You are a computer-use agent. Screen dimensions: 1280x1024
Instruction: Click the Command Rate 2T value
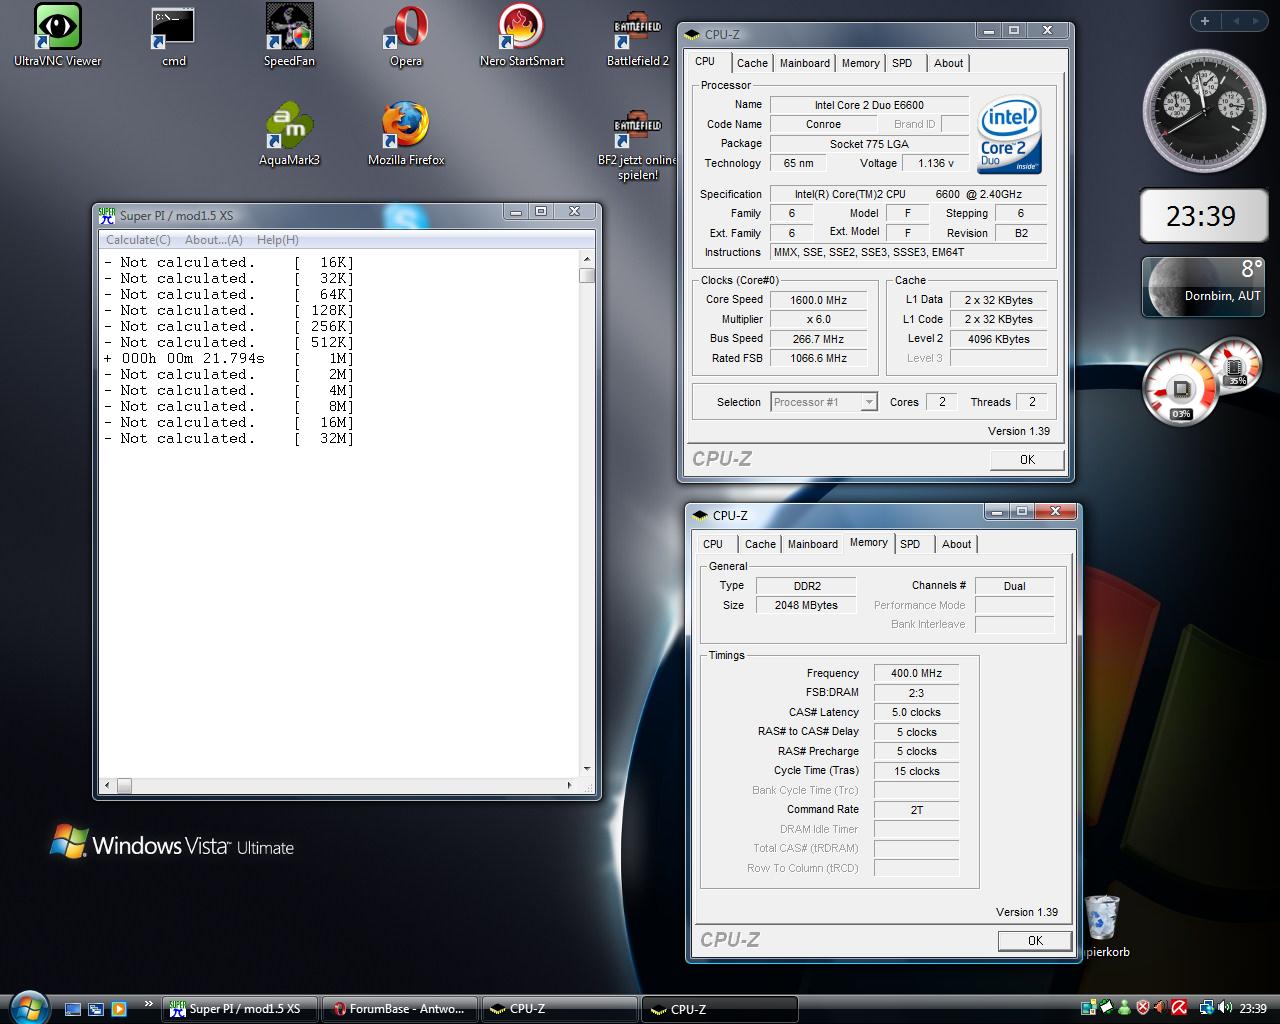point(916,810)
